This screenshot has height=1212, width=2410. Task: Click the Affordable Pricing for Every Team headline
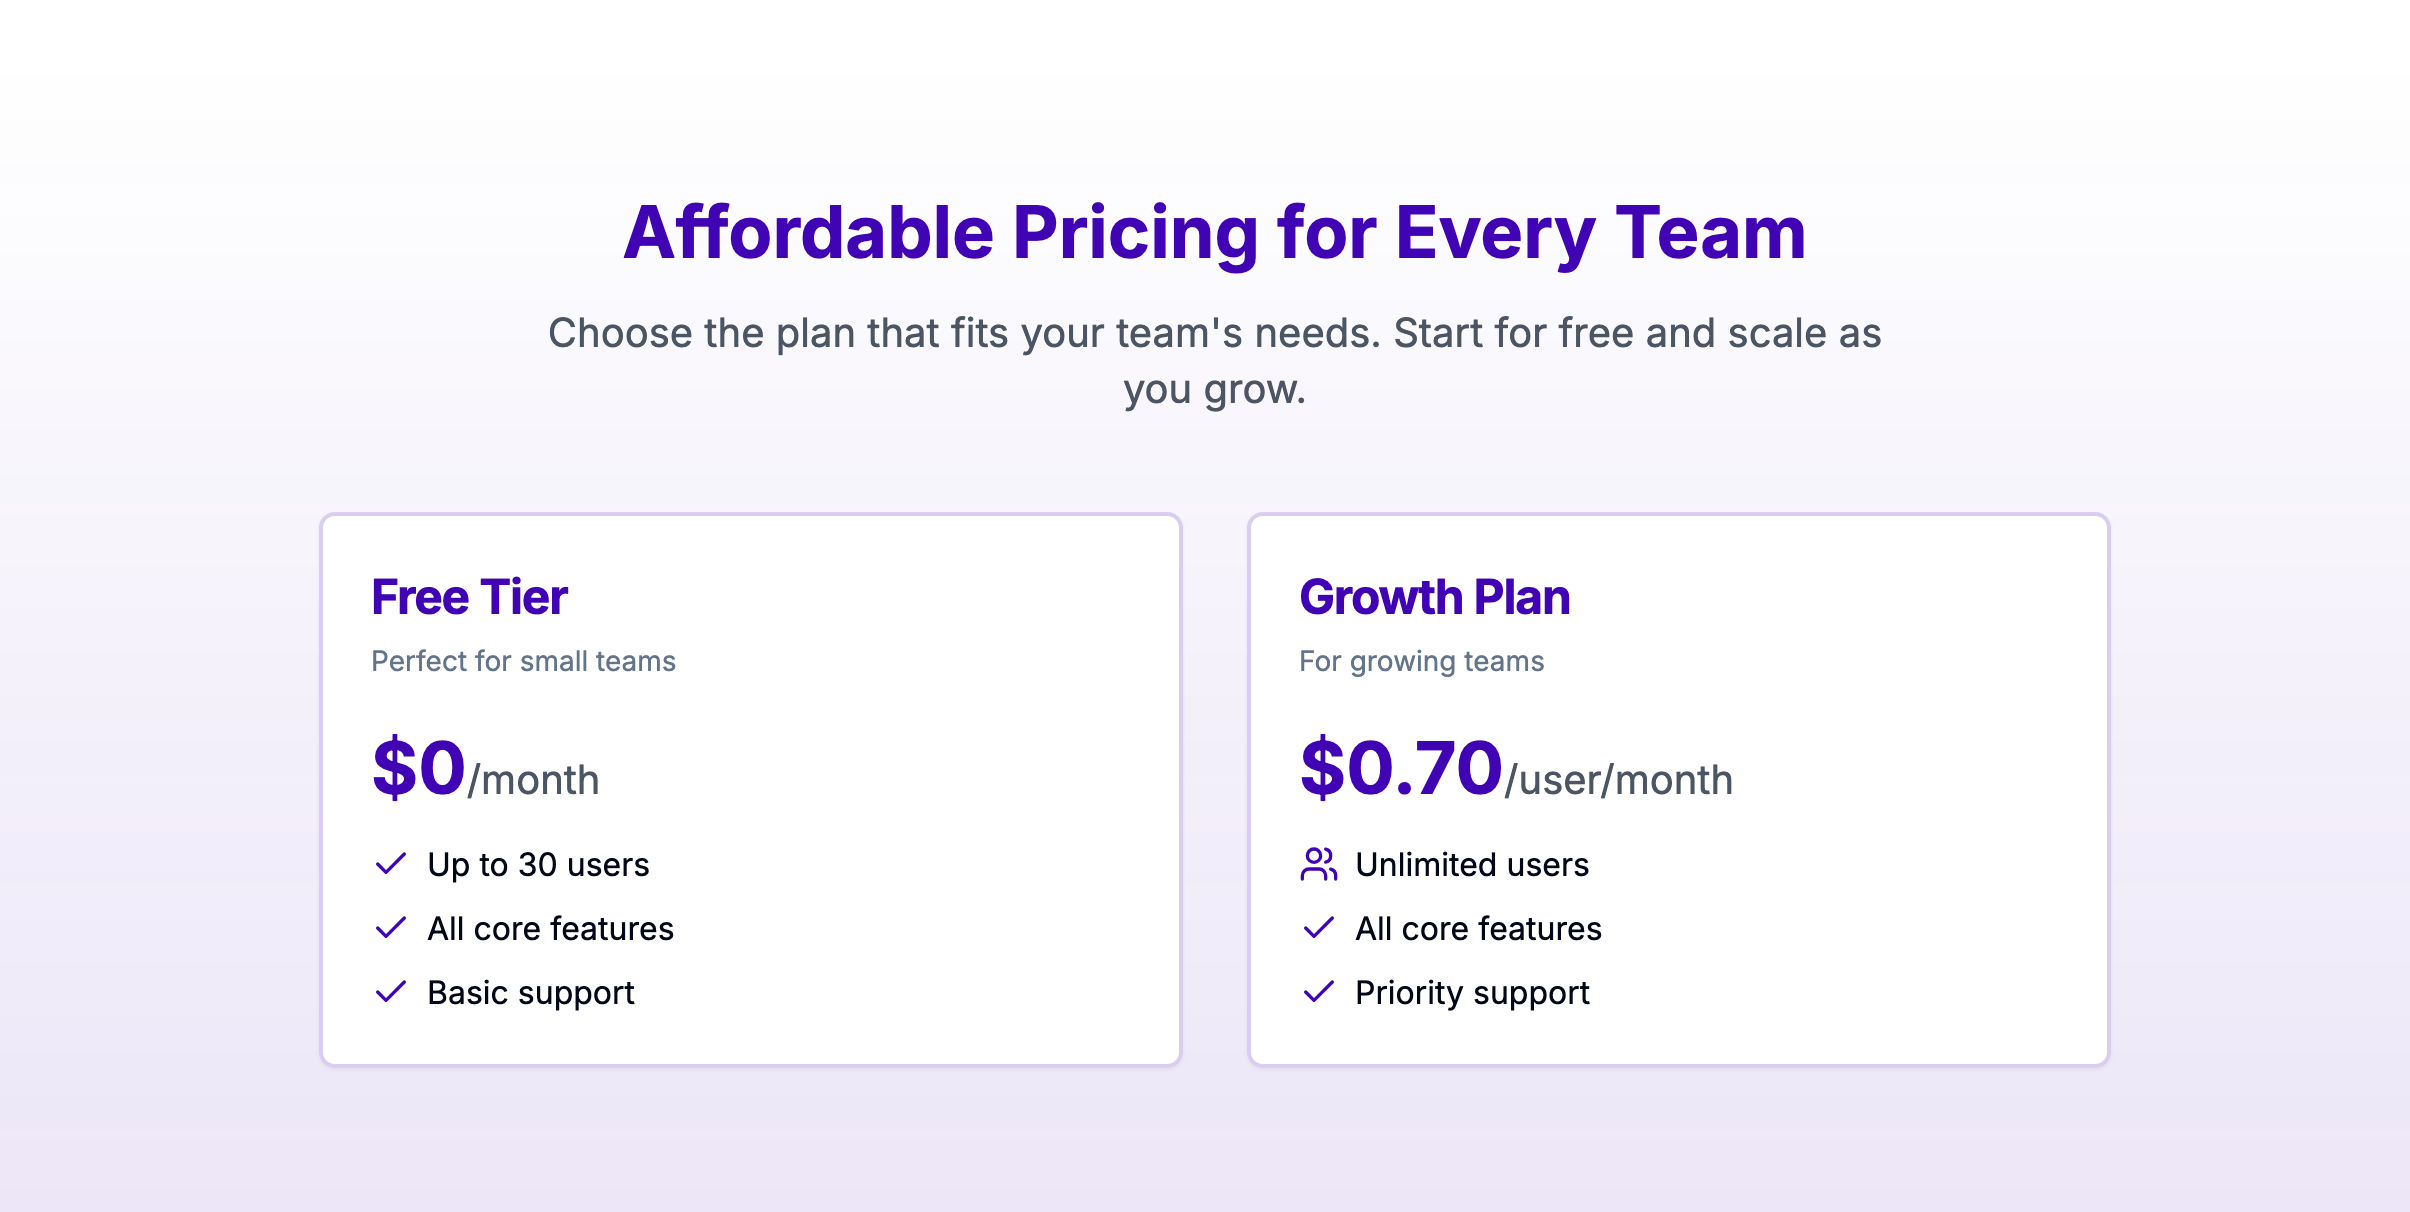pos(1214,232)
